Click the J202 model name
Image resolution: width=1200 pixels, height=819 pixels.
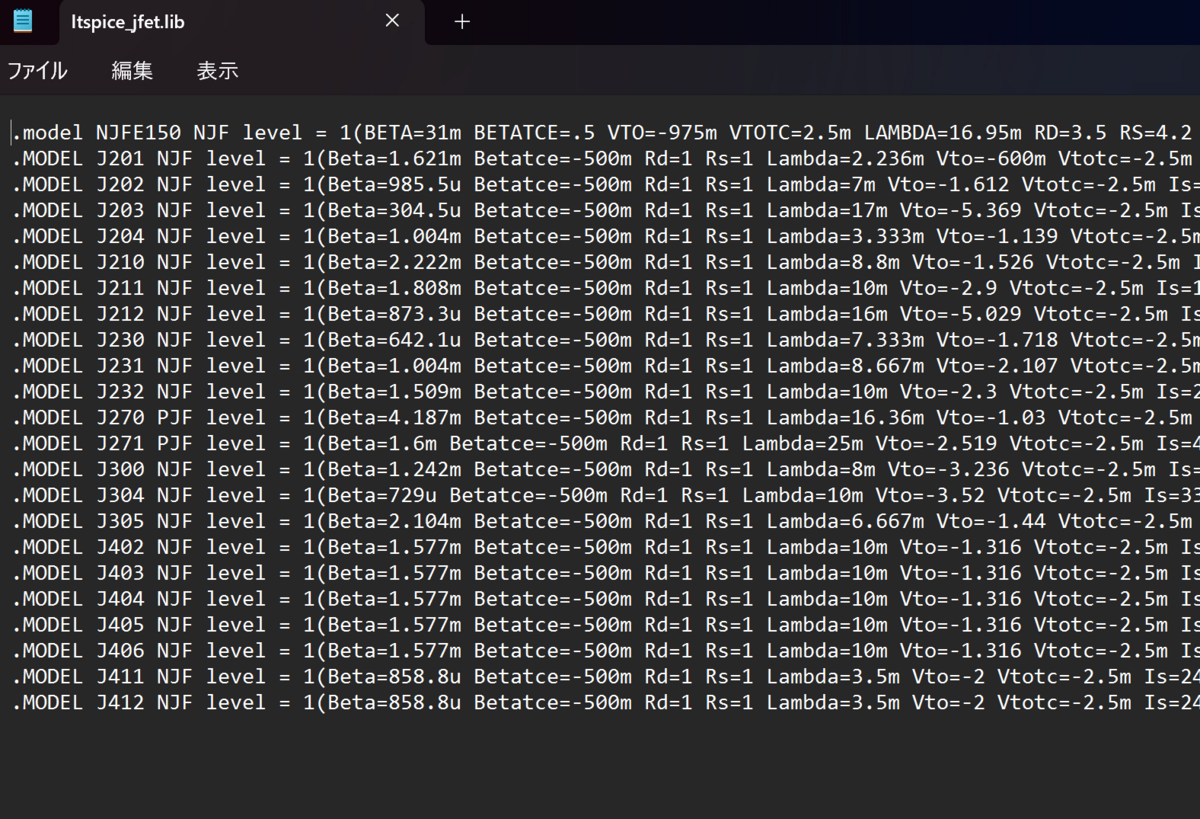coord(120,185)
